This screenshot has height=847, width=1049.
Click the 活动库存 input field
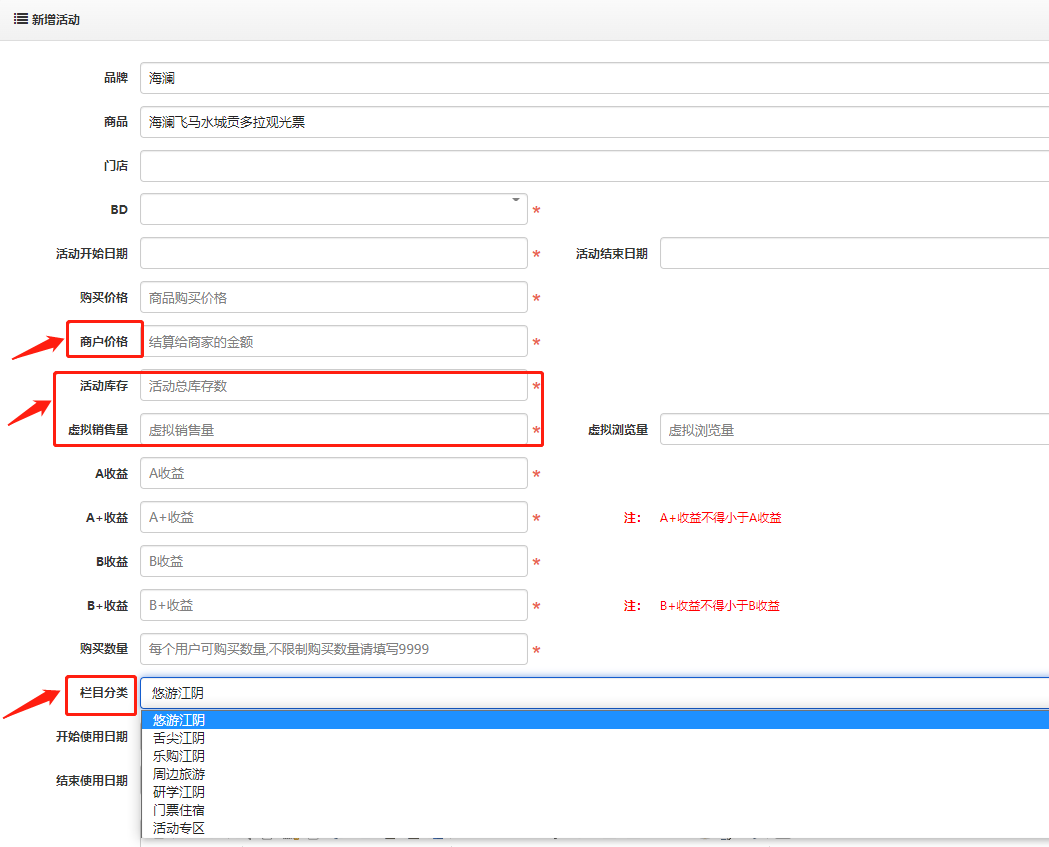pyautogui.click(x=333, y=386)
